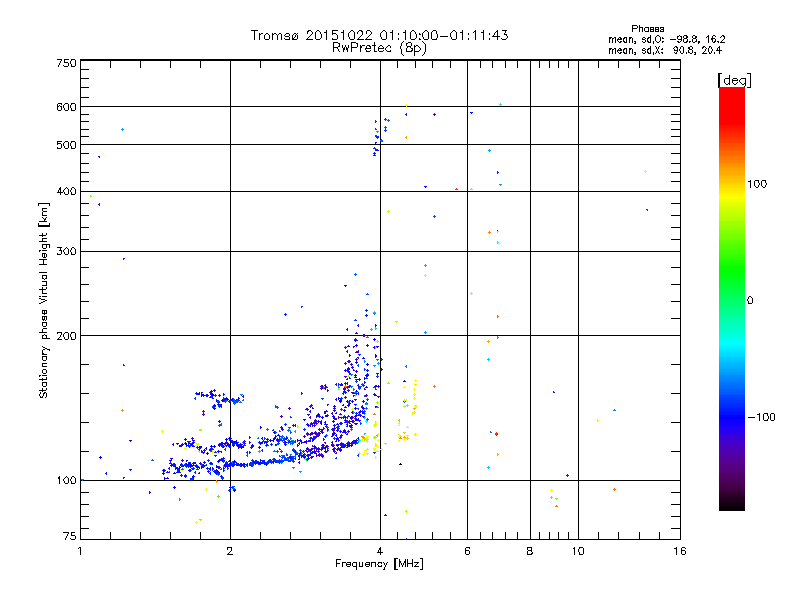Click the Frequency [MHz] axis label
The image size is (800, 600).
point(379,564)
